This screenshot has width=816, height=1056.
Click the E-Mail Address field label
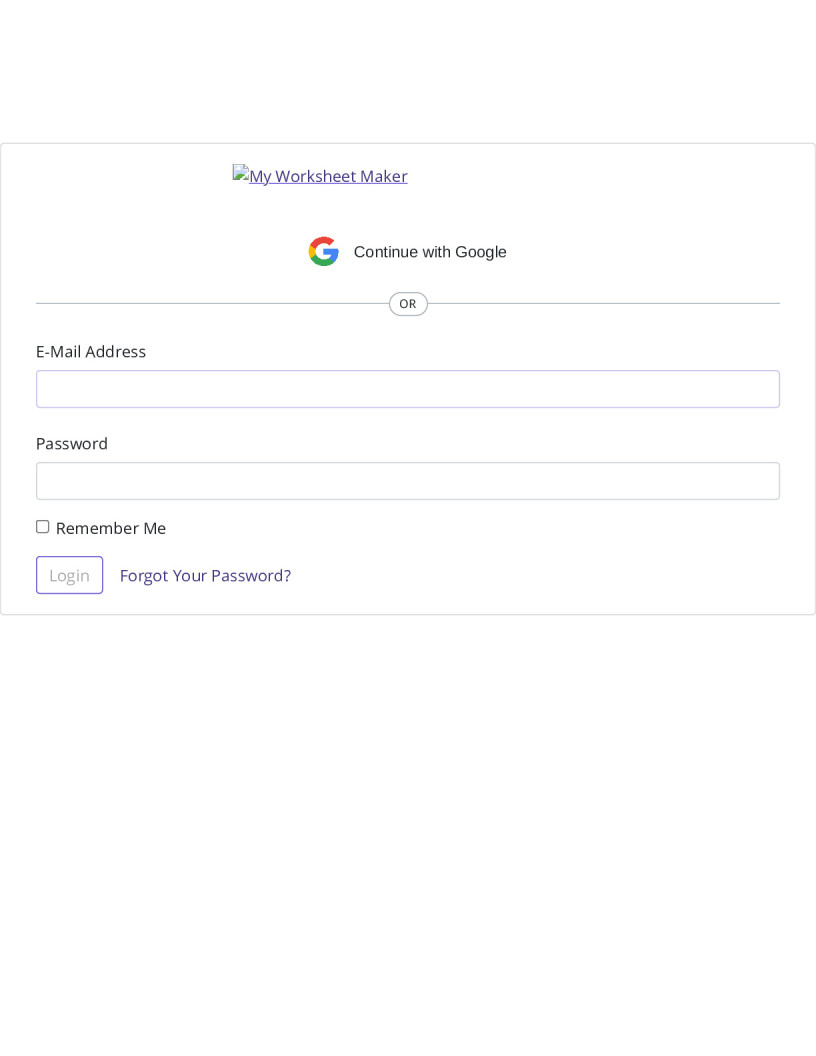click(91, 352)
